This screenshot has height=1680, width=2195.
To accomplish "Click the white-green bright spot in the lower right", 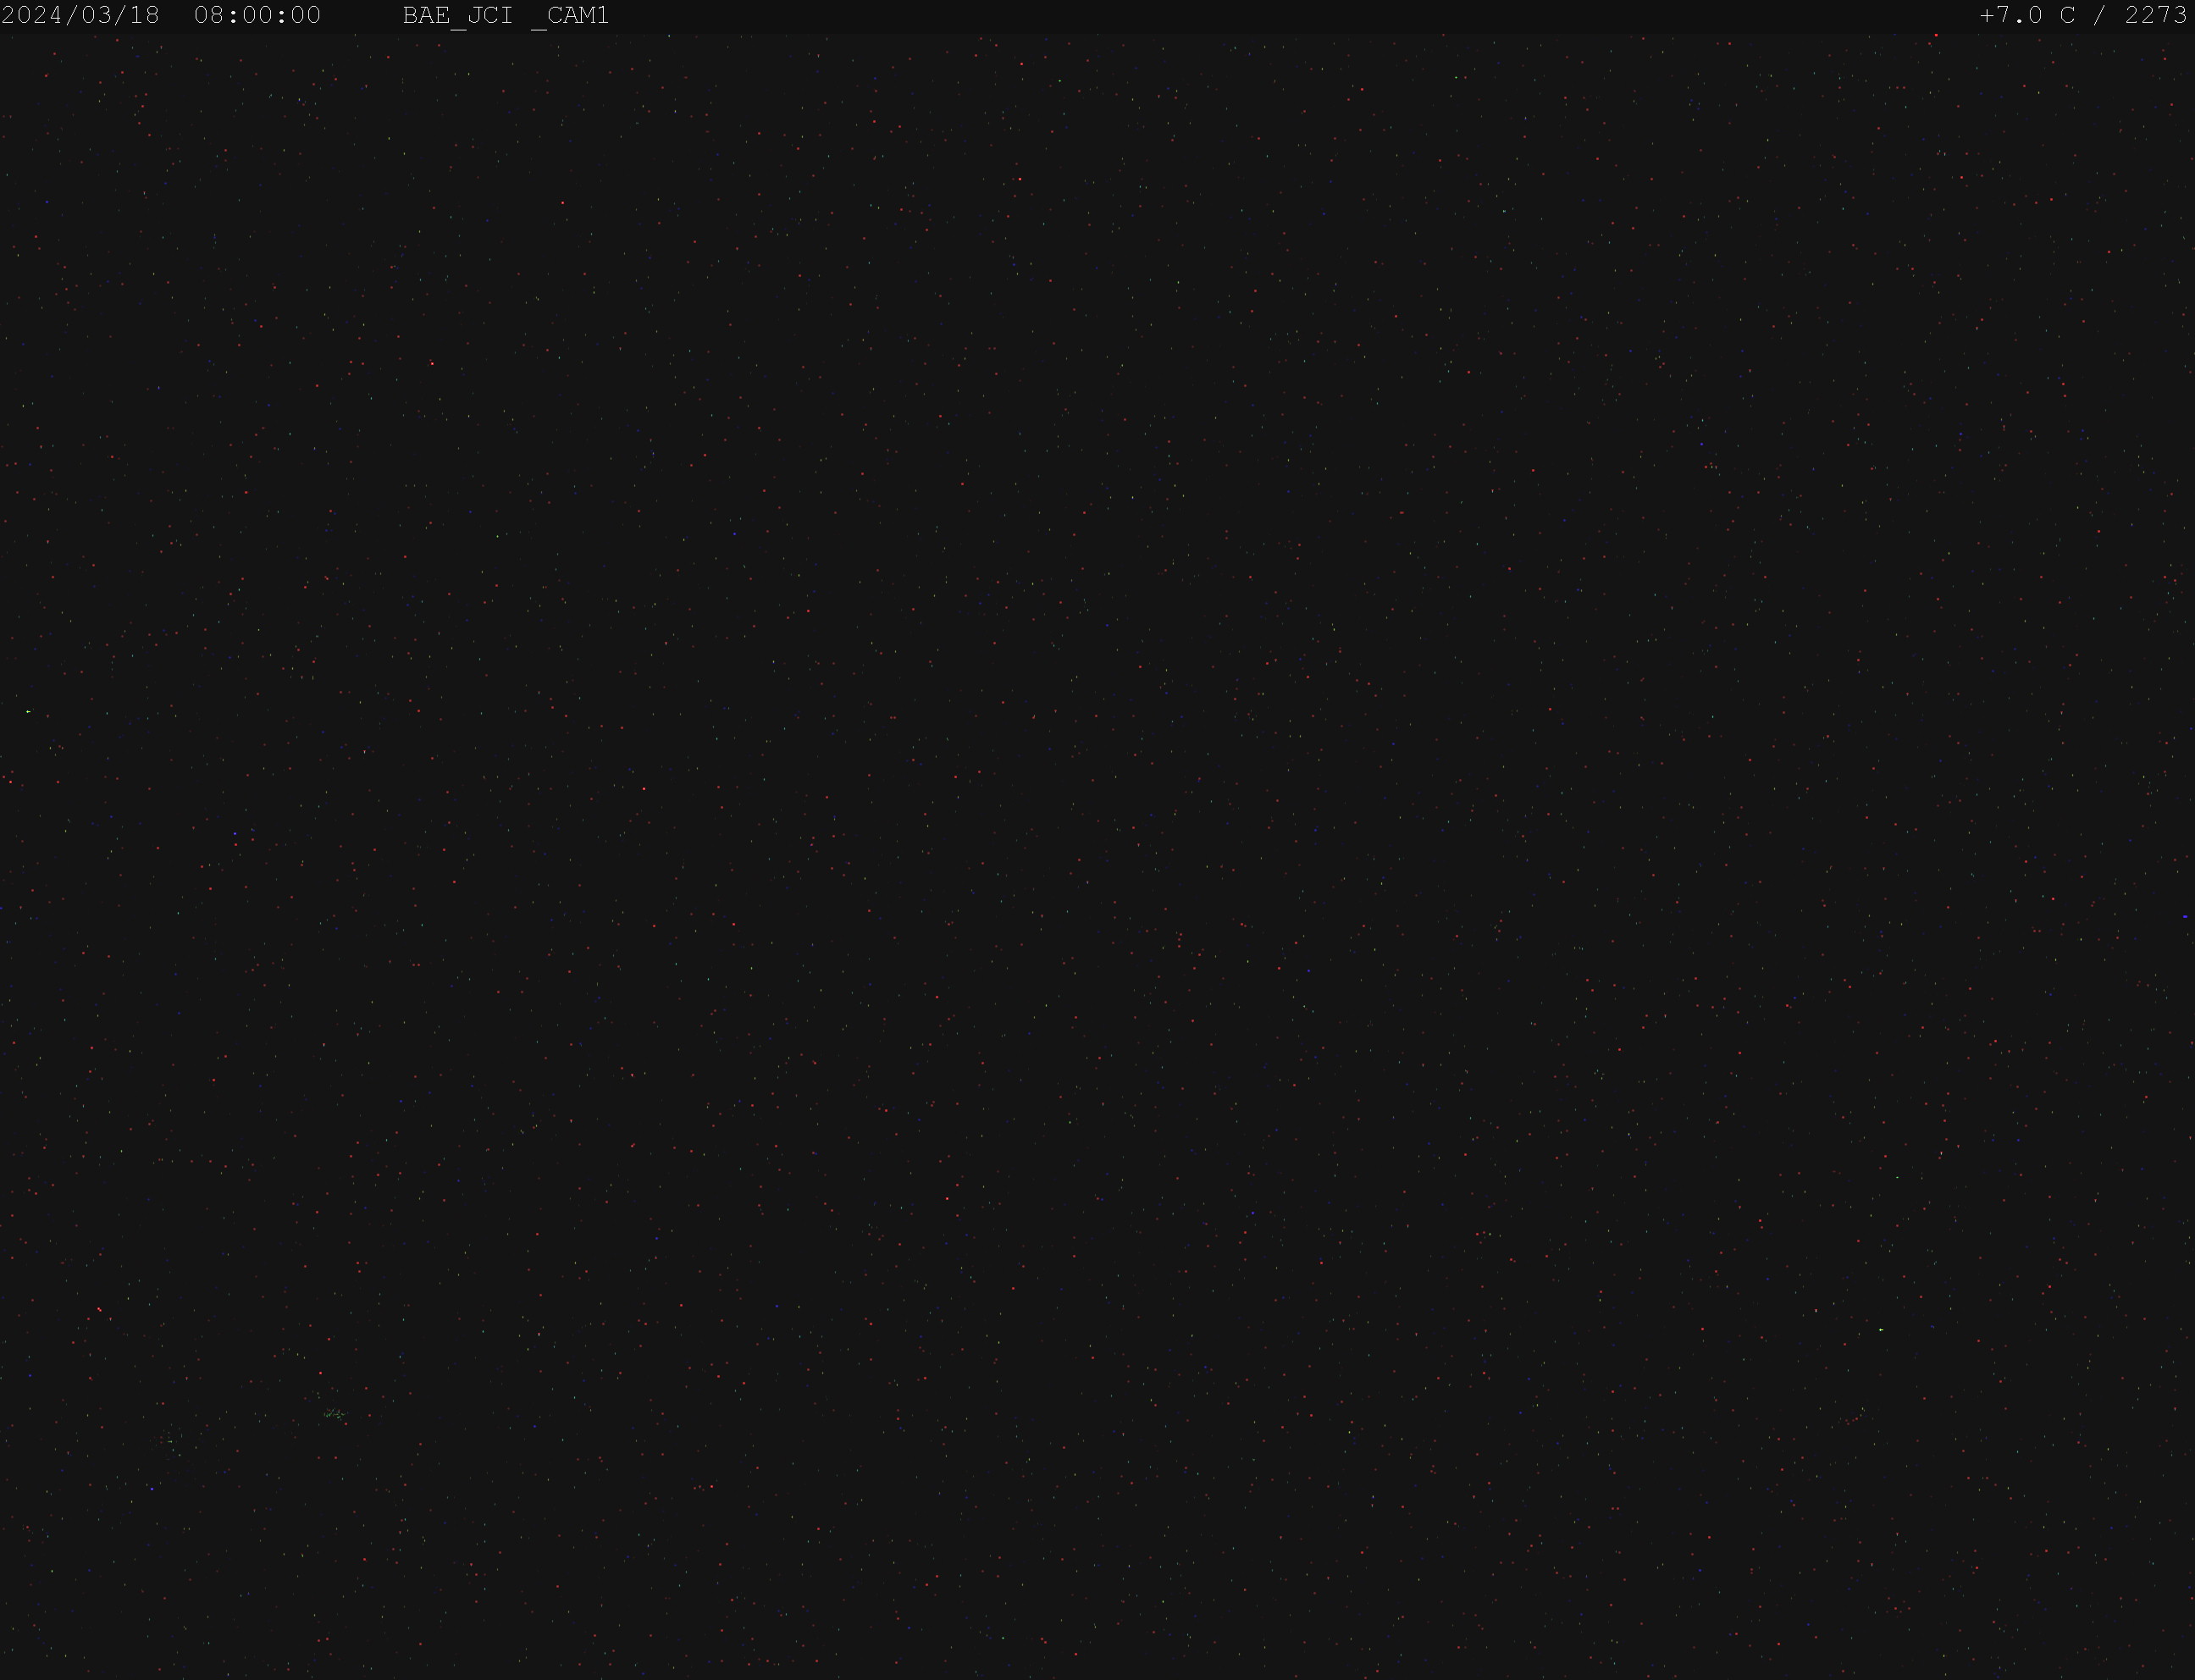I will (1881, 1330).
